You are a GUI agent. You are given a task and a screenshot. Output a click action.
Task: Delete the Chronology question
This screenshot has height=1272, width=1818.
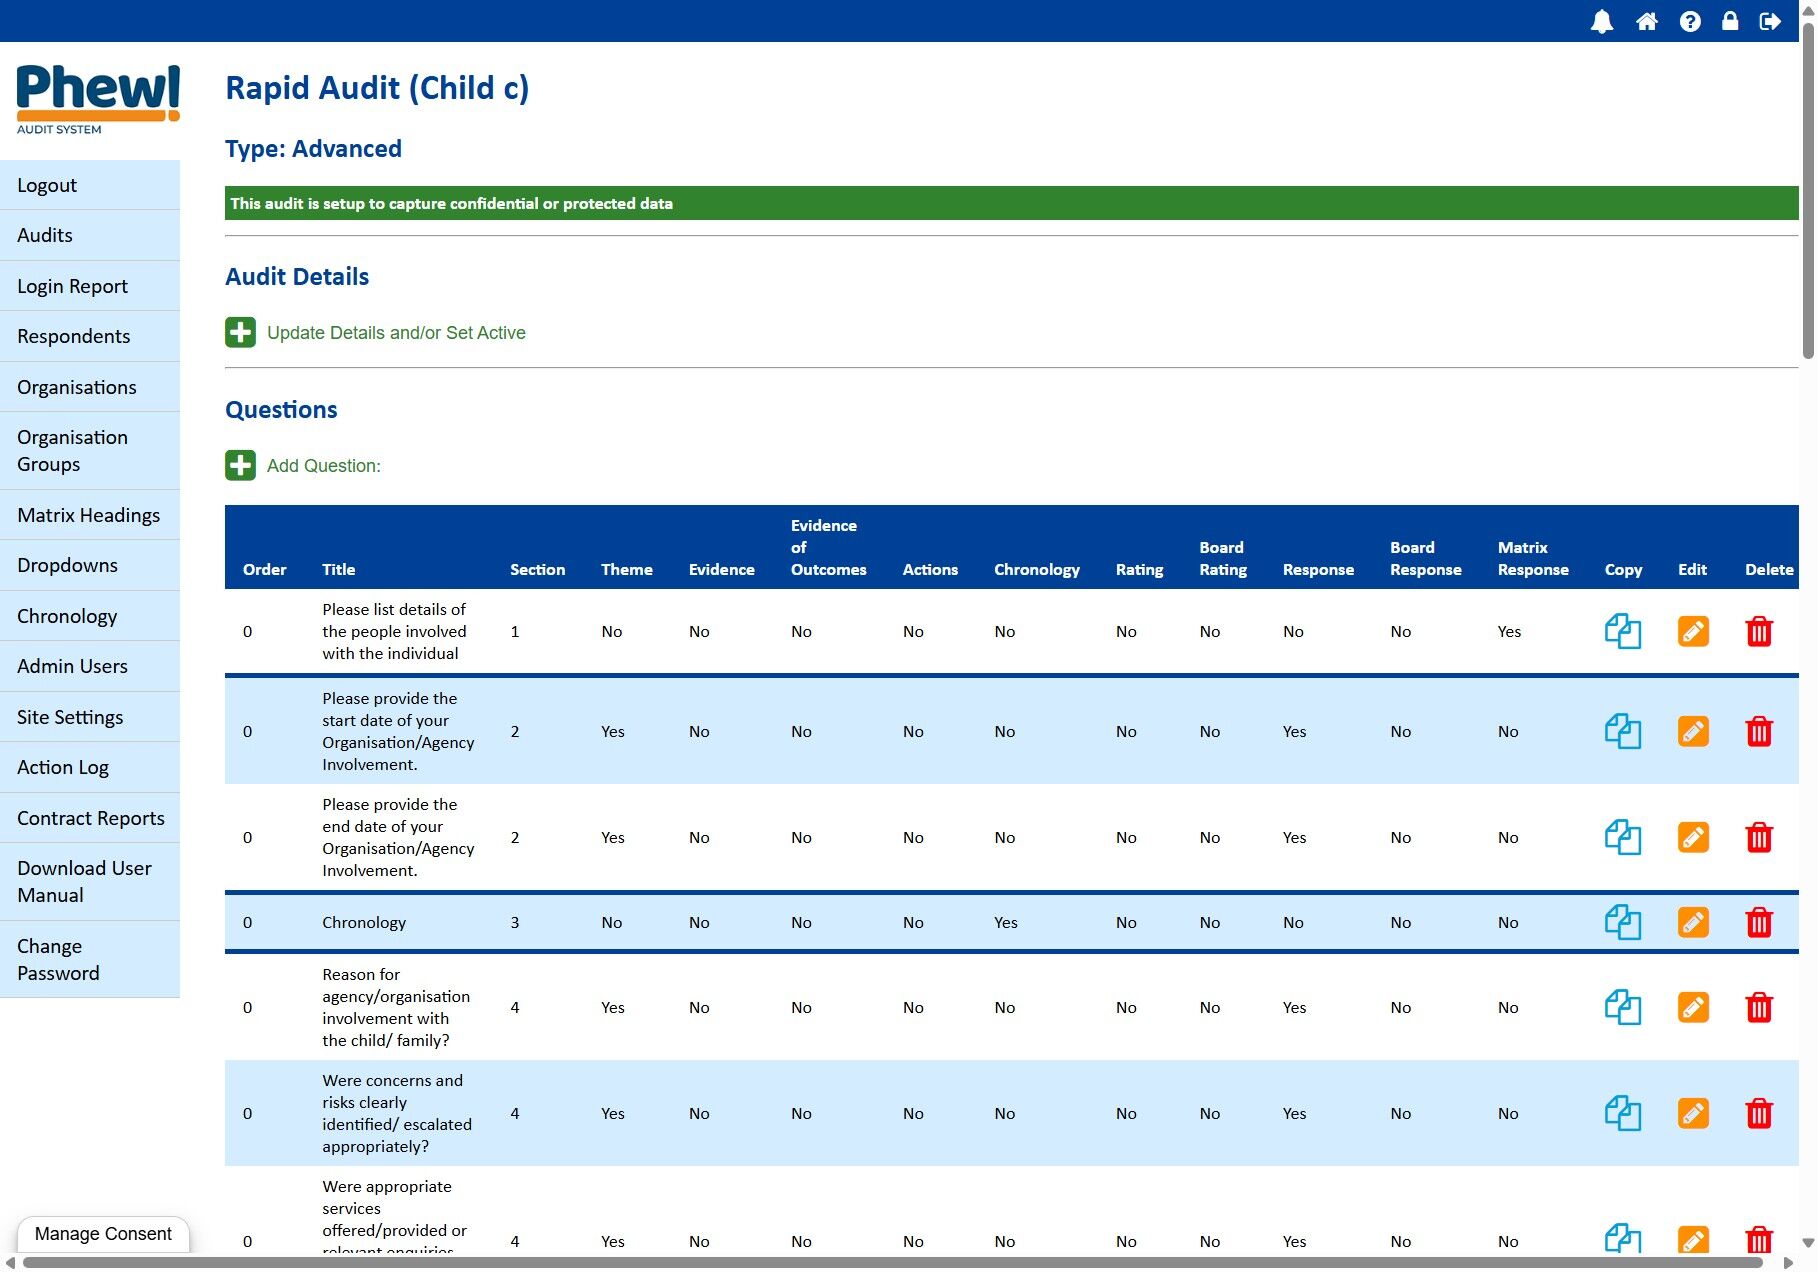(1758, 922)
